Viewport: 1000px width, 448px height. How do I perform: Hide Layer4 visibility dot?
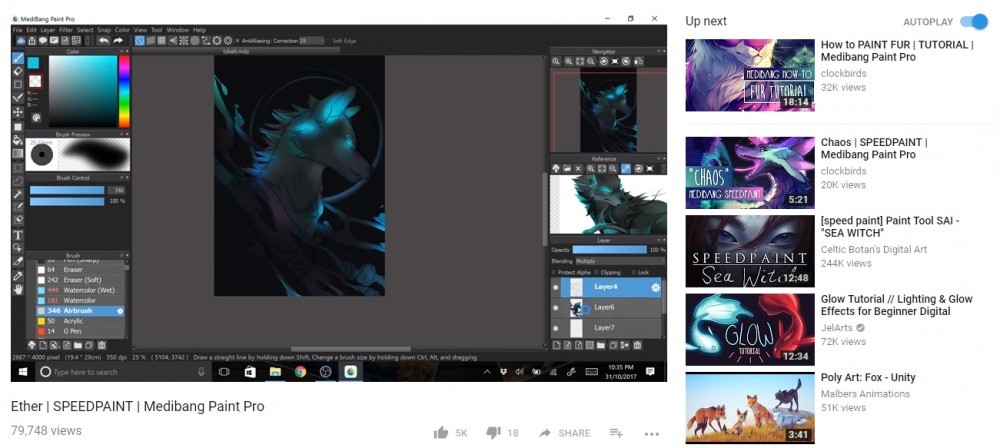(x=555, y=288)
